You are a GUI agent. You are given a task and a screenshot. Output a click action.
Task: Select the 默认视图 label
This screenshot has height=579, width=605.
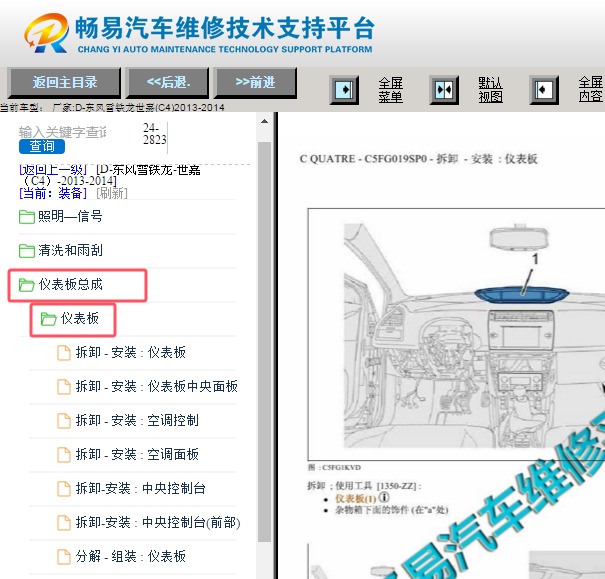490,90
